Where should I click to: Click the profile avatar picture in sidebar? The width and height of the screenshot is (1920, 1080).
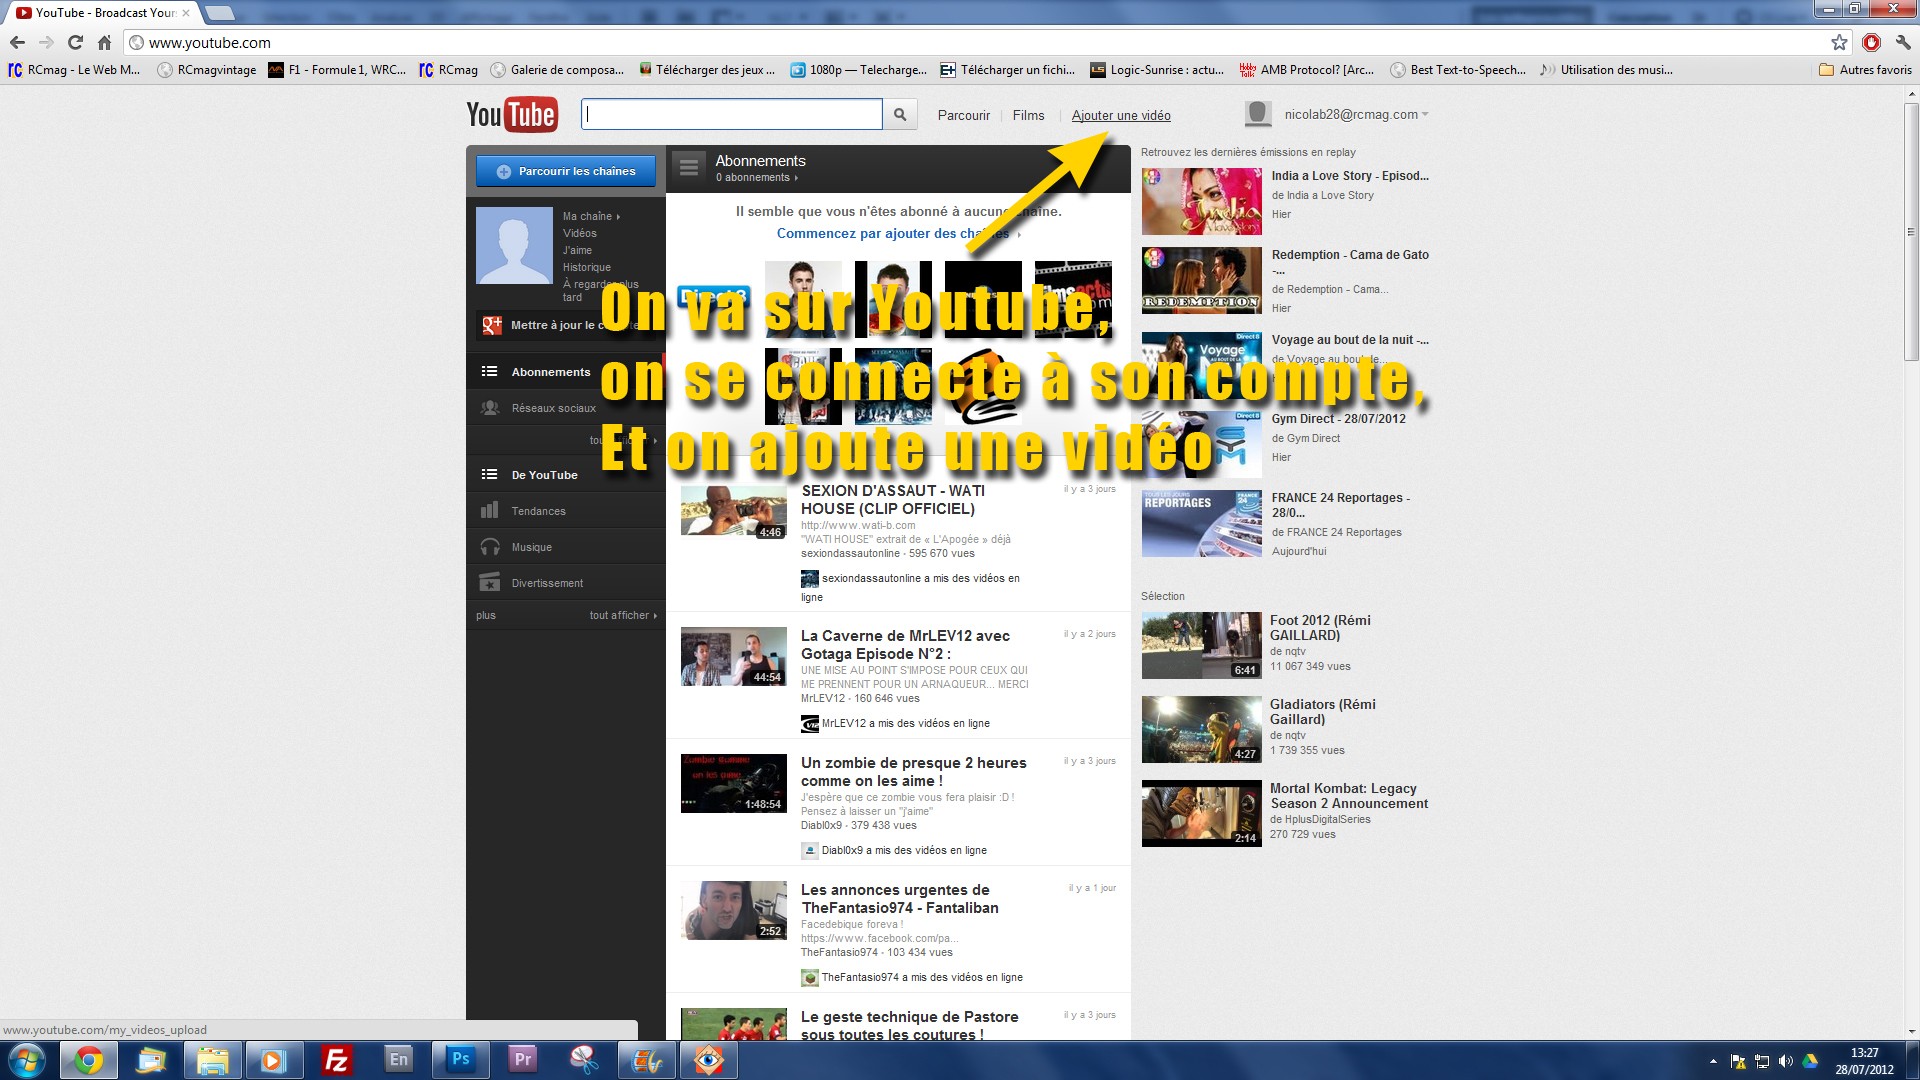[x=514, y=245]
